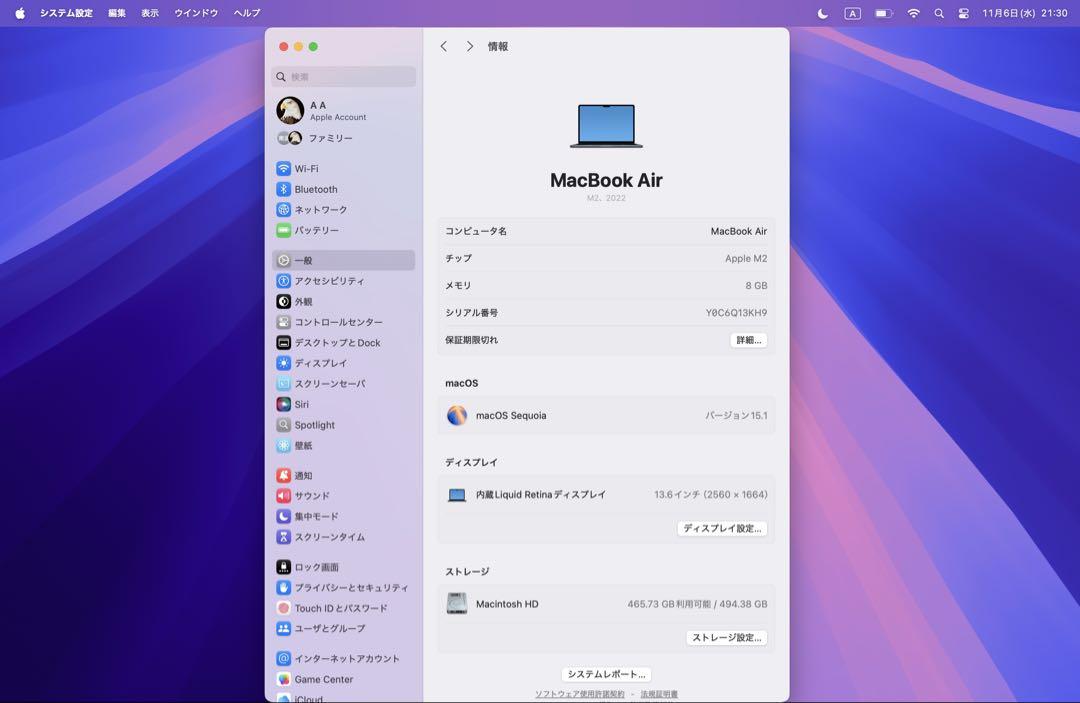
Task: Open 通知 notifications bell icon
Action: [283, 475]
